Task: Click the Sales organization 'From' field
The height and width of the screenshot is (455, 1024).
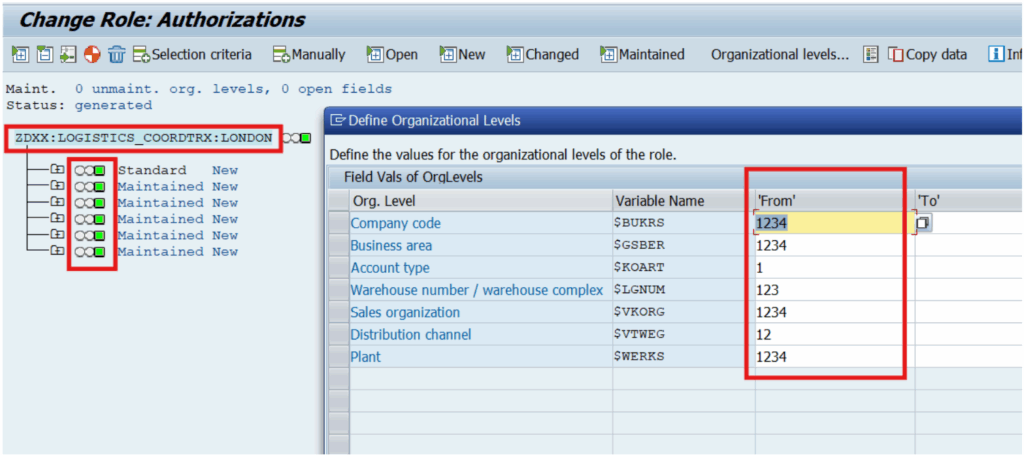Action: click(x=830, y=312)
